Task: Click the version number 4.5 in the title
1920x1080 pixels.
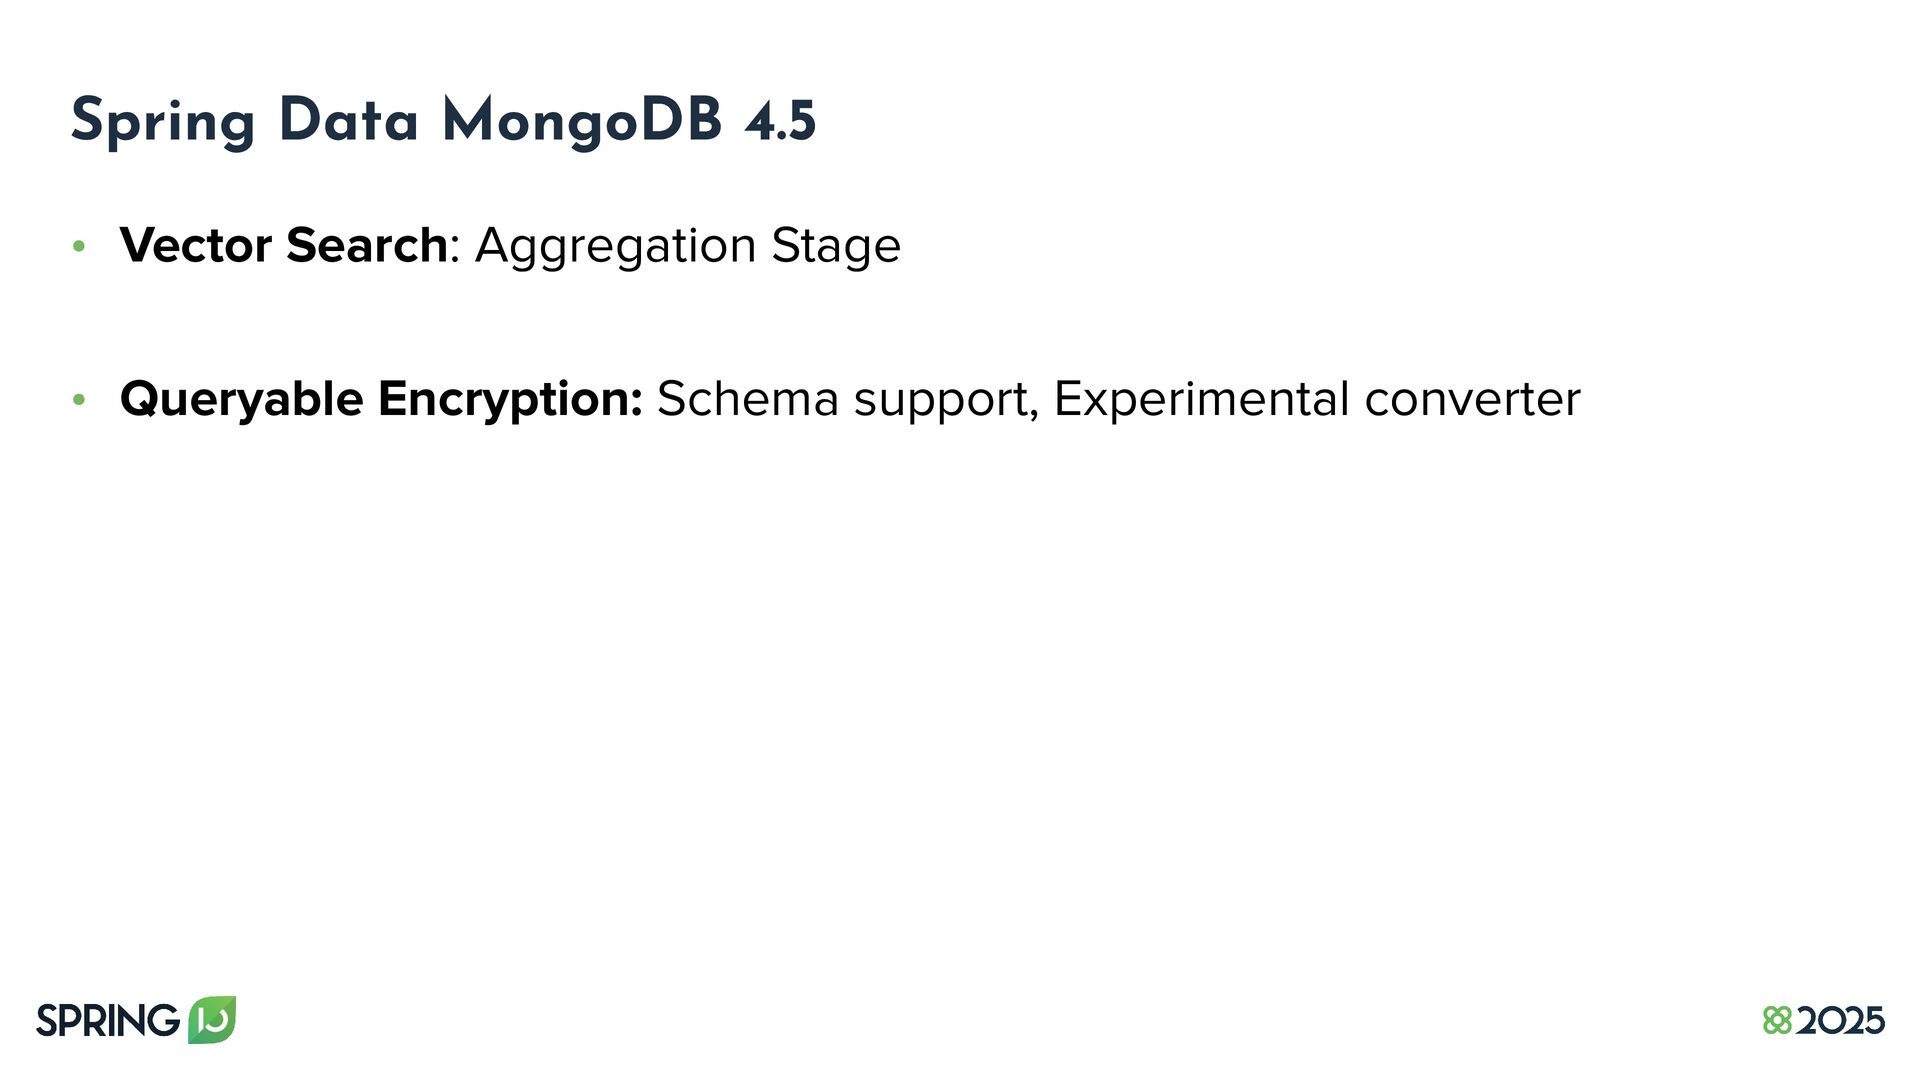Action: coord(780,122)
